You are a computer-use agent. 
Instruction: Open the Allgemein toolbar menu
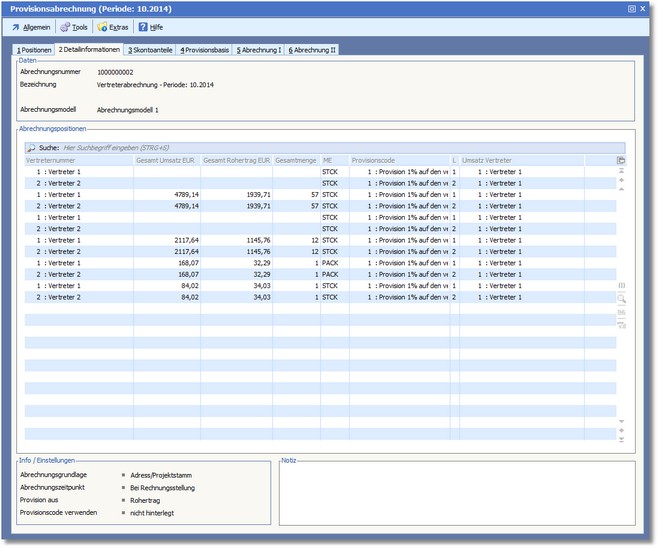tap(31, 27)
